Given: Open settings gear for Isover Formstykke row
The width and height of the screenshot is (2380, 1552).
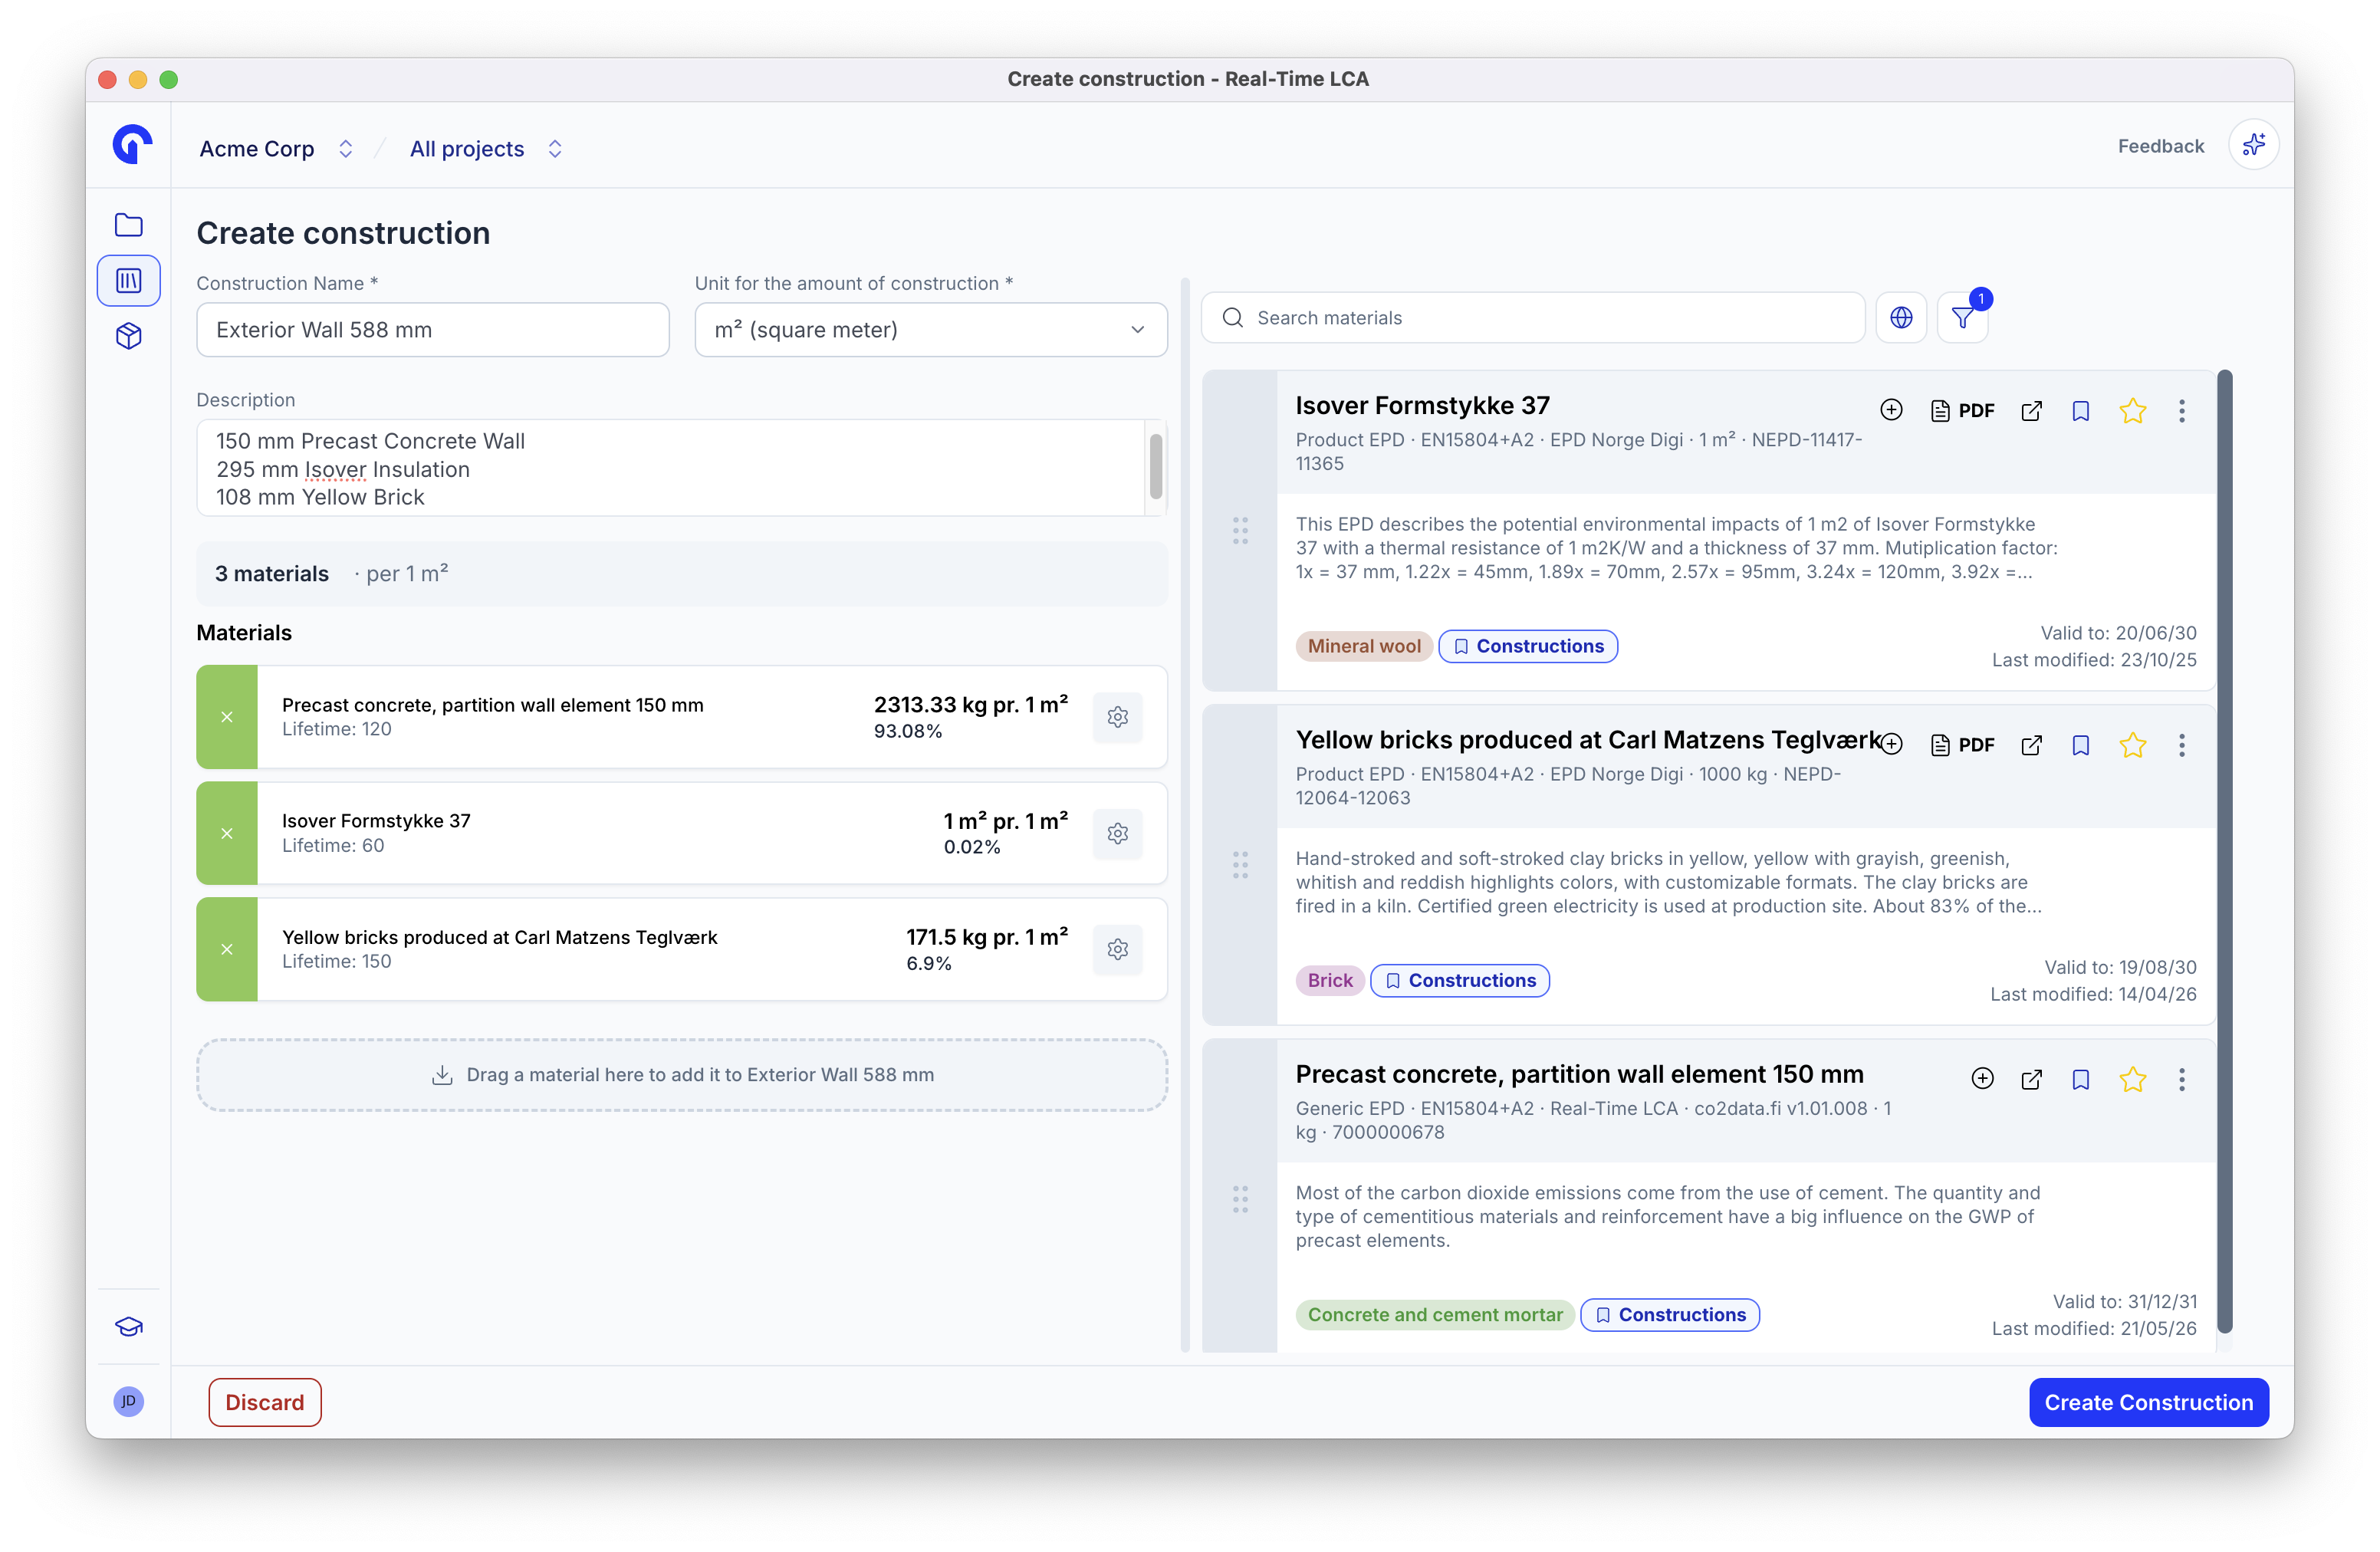Looking at the screenshot, I should point(1118,833).
